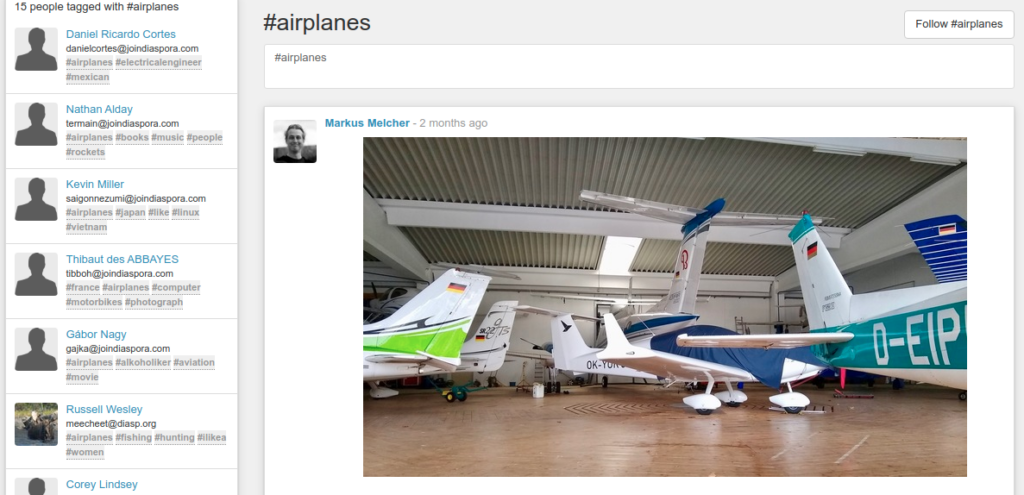Open the #vietnam tag under Kevin Miller
The image size is (1024, 495).
click(87, 227)
